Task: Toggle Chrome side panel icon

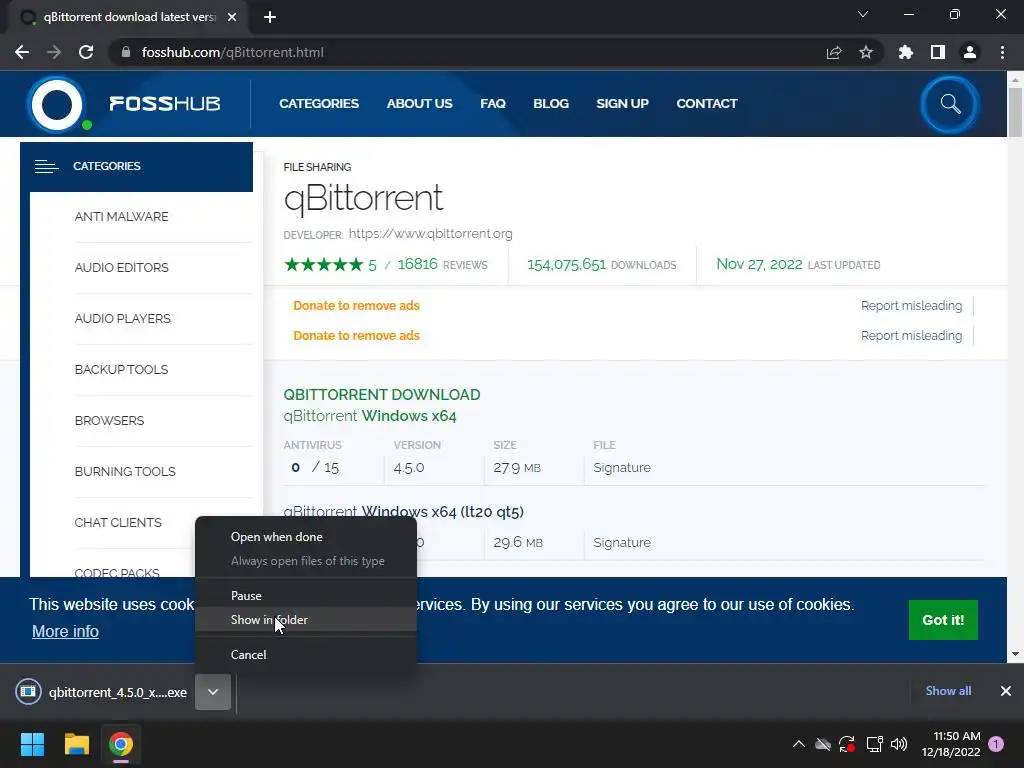Action: [938, 52]
